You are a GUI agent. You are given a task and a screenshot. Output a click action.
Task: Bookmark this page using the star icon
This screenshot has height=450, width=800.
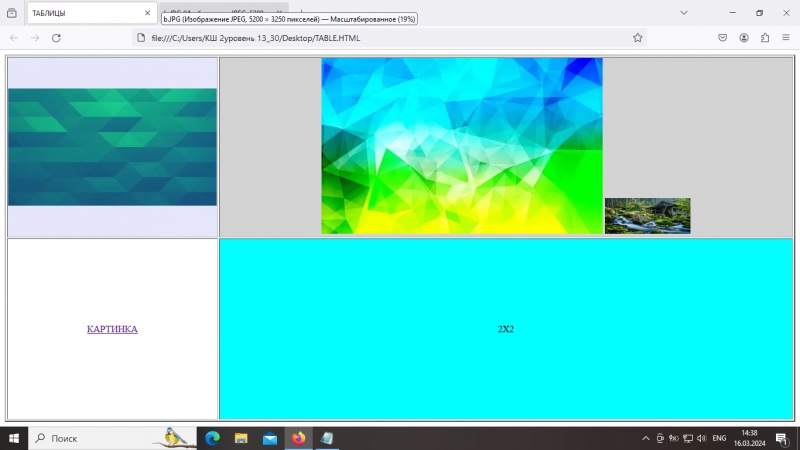point(637,38)
